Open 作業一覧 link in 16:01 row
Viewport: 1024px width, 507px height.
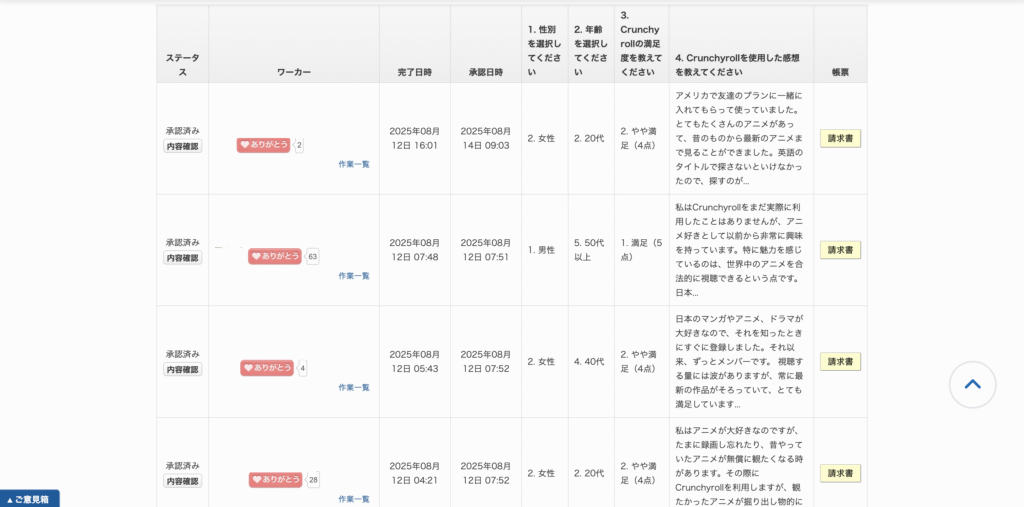[x=354, y=164]
